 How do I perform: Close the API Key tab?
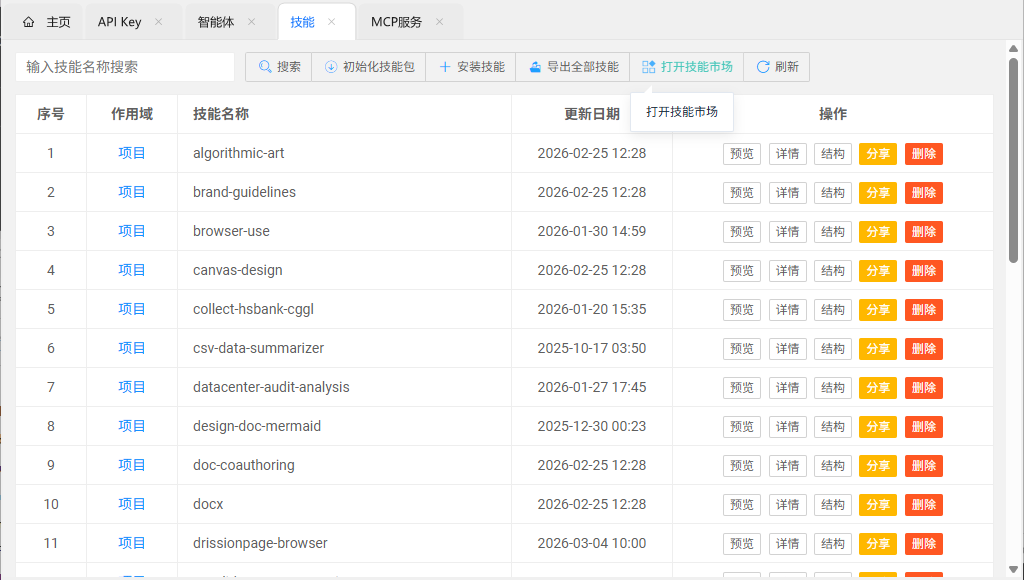[159, 22]
